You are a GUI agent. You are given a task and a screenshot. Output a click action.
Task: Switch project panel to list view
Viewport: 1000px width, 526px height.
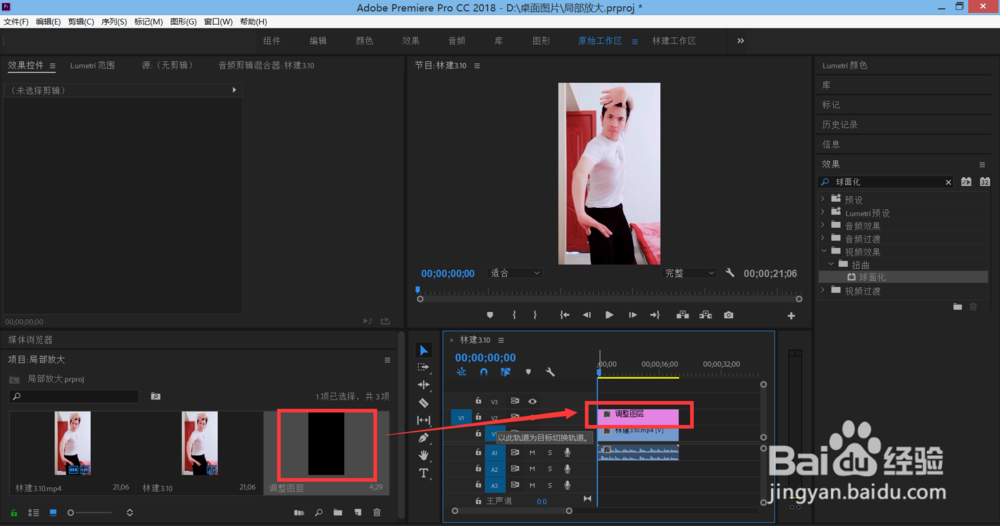tap(34, 513)
